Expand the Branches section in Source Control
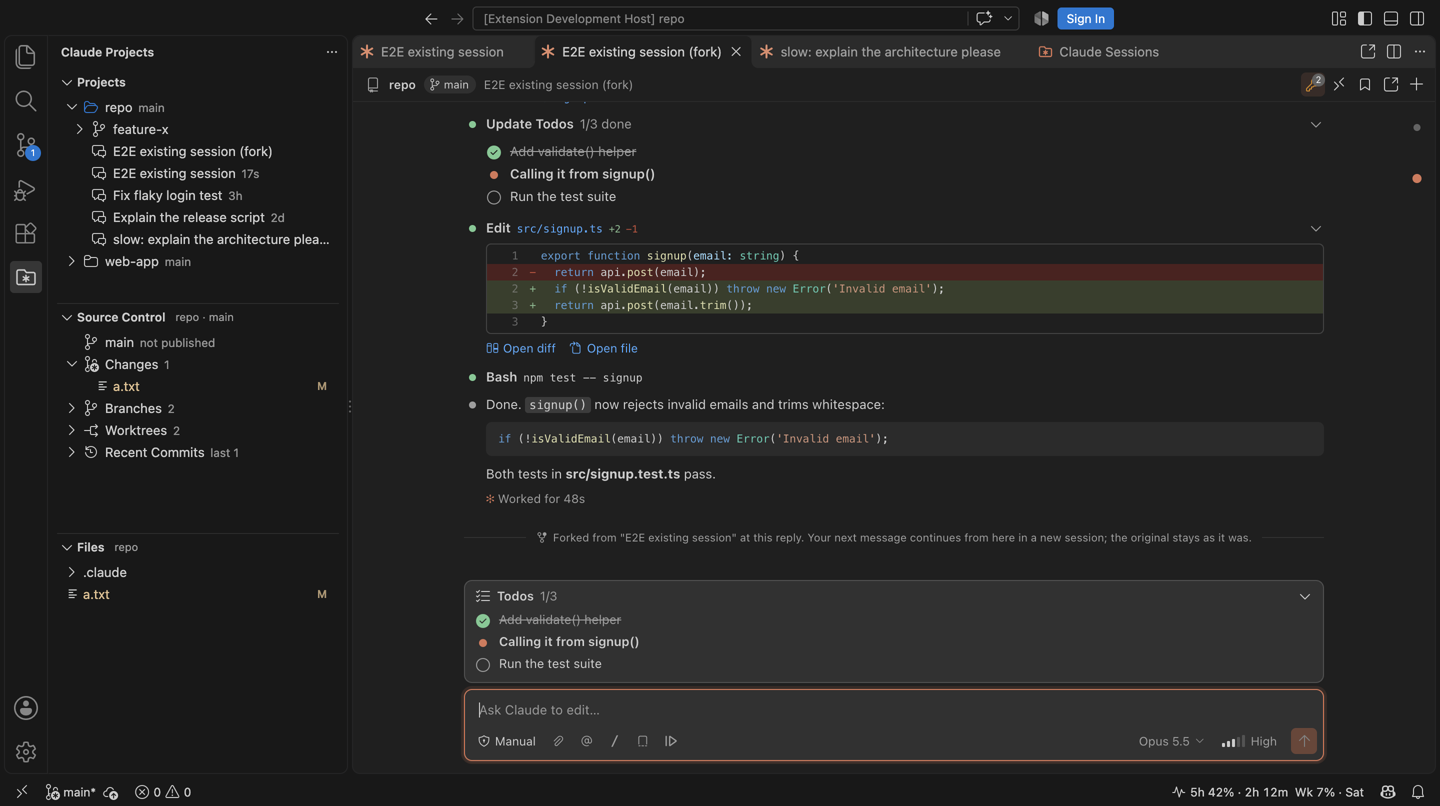Image resolution: width=1440 pixels, height=806 pixels. [x=72, y=409]
